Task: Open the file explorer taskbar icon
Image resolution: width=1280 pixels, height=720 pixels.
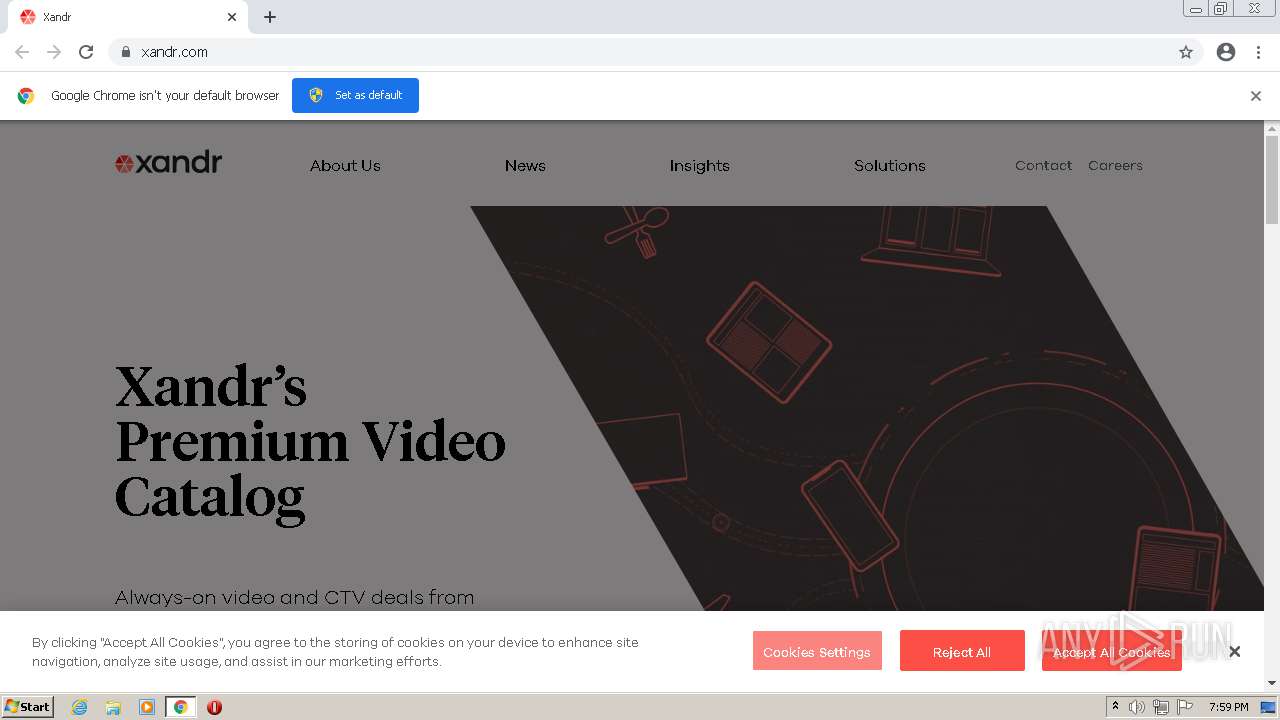Action: (113, 707)
